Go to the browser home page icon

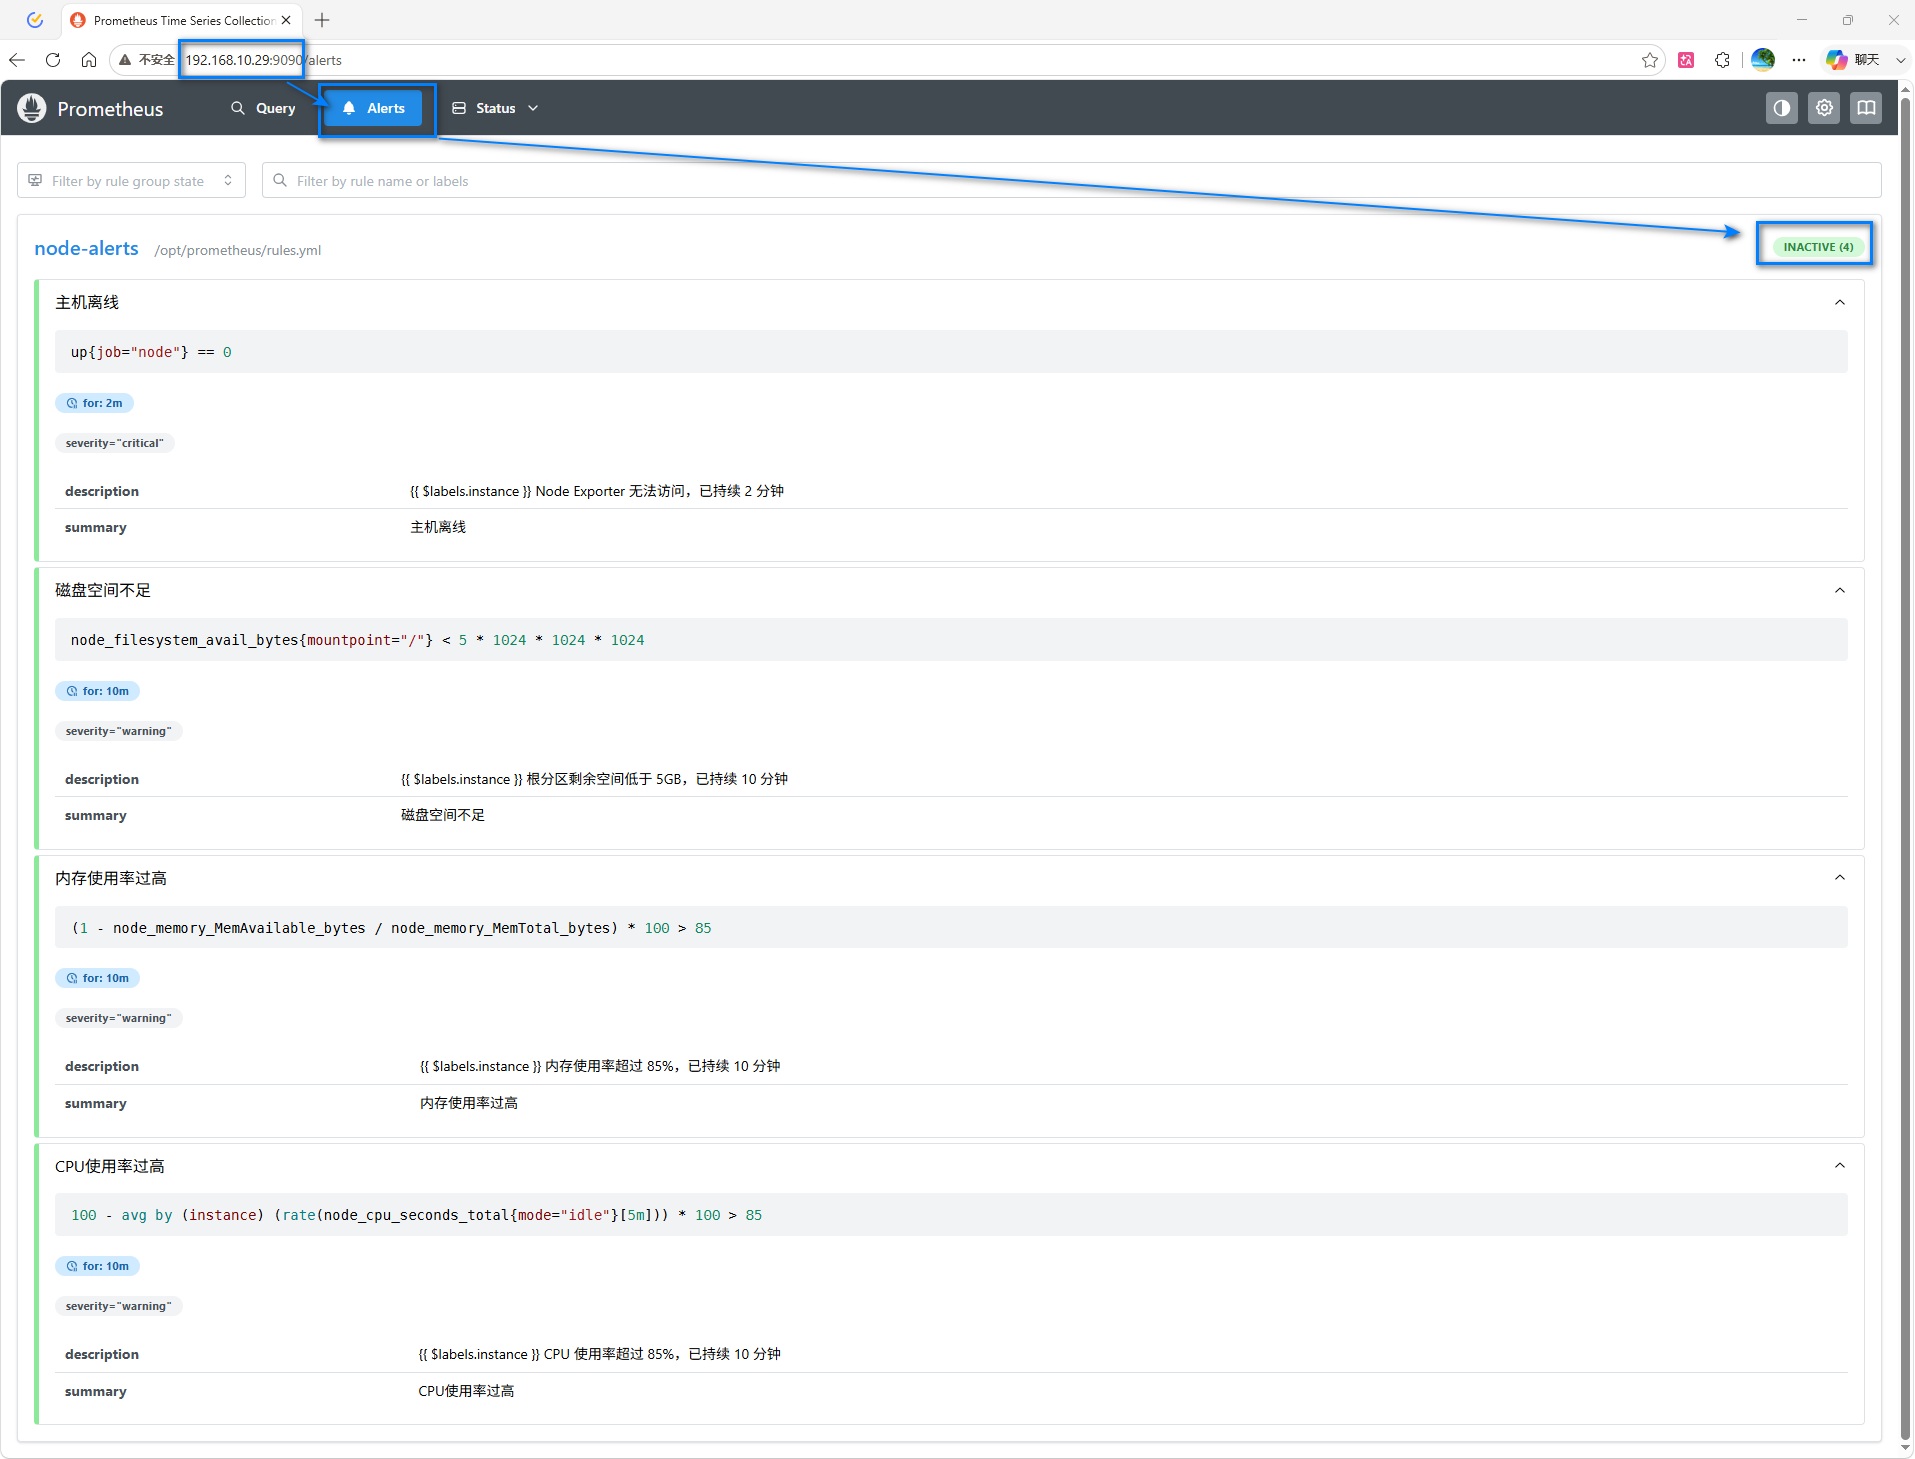[x=89, y=60]
